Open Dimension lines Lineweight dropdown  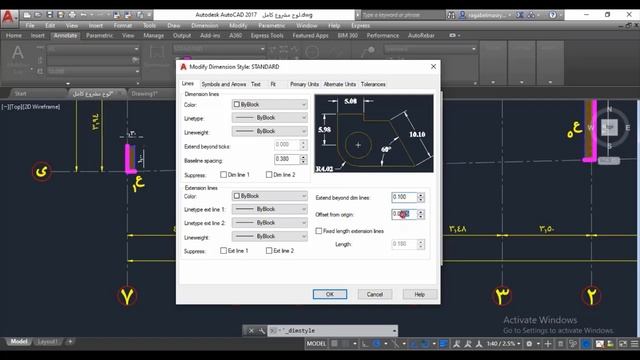[x=269, y=131]
